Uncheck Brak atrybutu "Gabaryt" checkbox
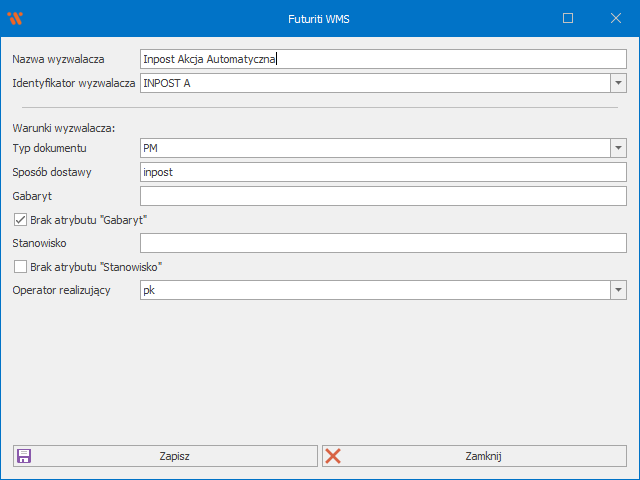The height and width of the screenshot is (480, 640). 20,220
